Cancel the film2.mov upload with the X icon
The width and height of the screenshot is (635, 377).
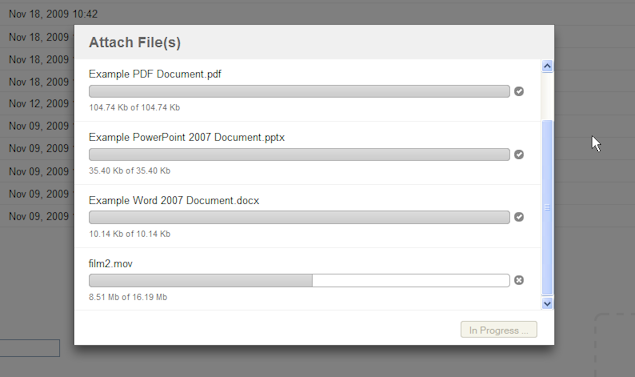[519, 280]
